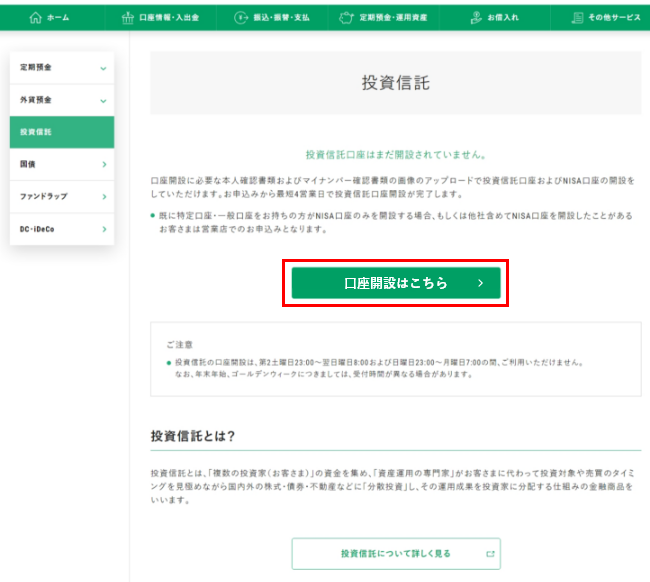Image resolution: width=650 pixels, height=582 pixels.
Task: Click the 口座情報・入出金 bank building icon
Action: pos(126,17)
